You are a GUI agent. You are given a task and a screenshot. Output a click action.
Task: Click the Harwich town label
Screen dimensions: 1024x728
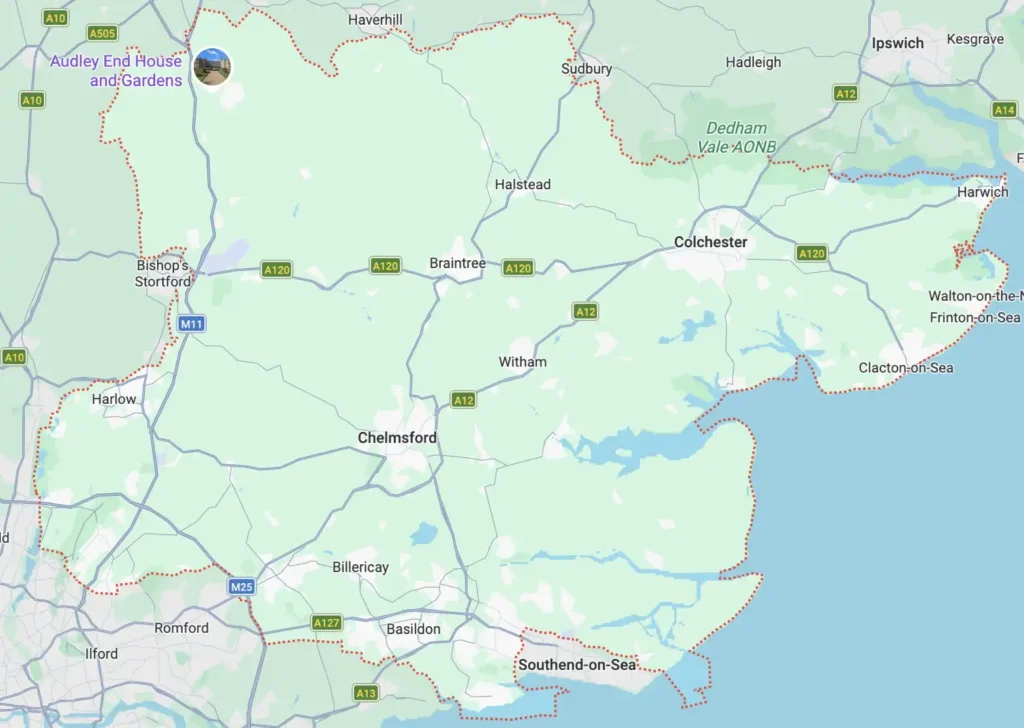click(983, 192)
